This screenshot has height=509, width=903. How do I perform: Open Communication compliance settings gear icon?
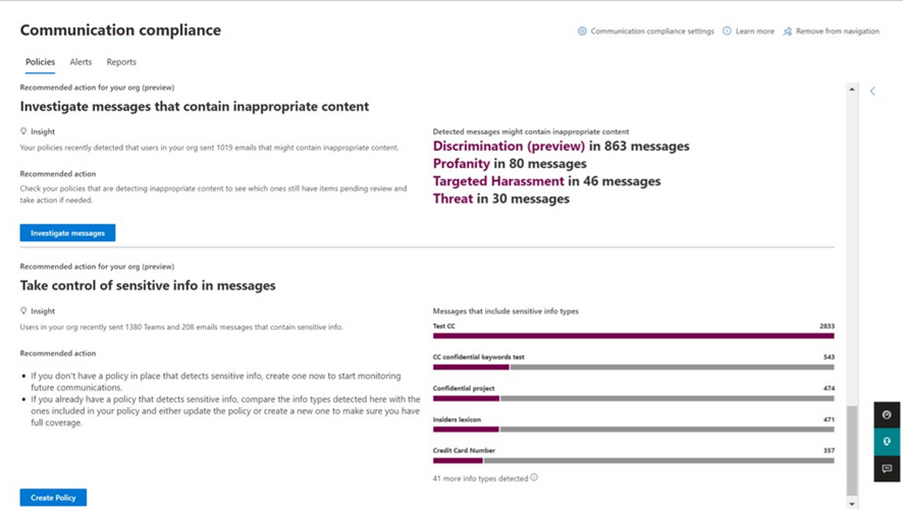point(582,31)
